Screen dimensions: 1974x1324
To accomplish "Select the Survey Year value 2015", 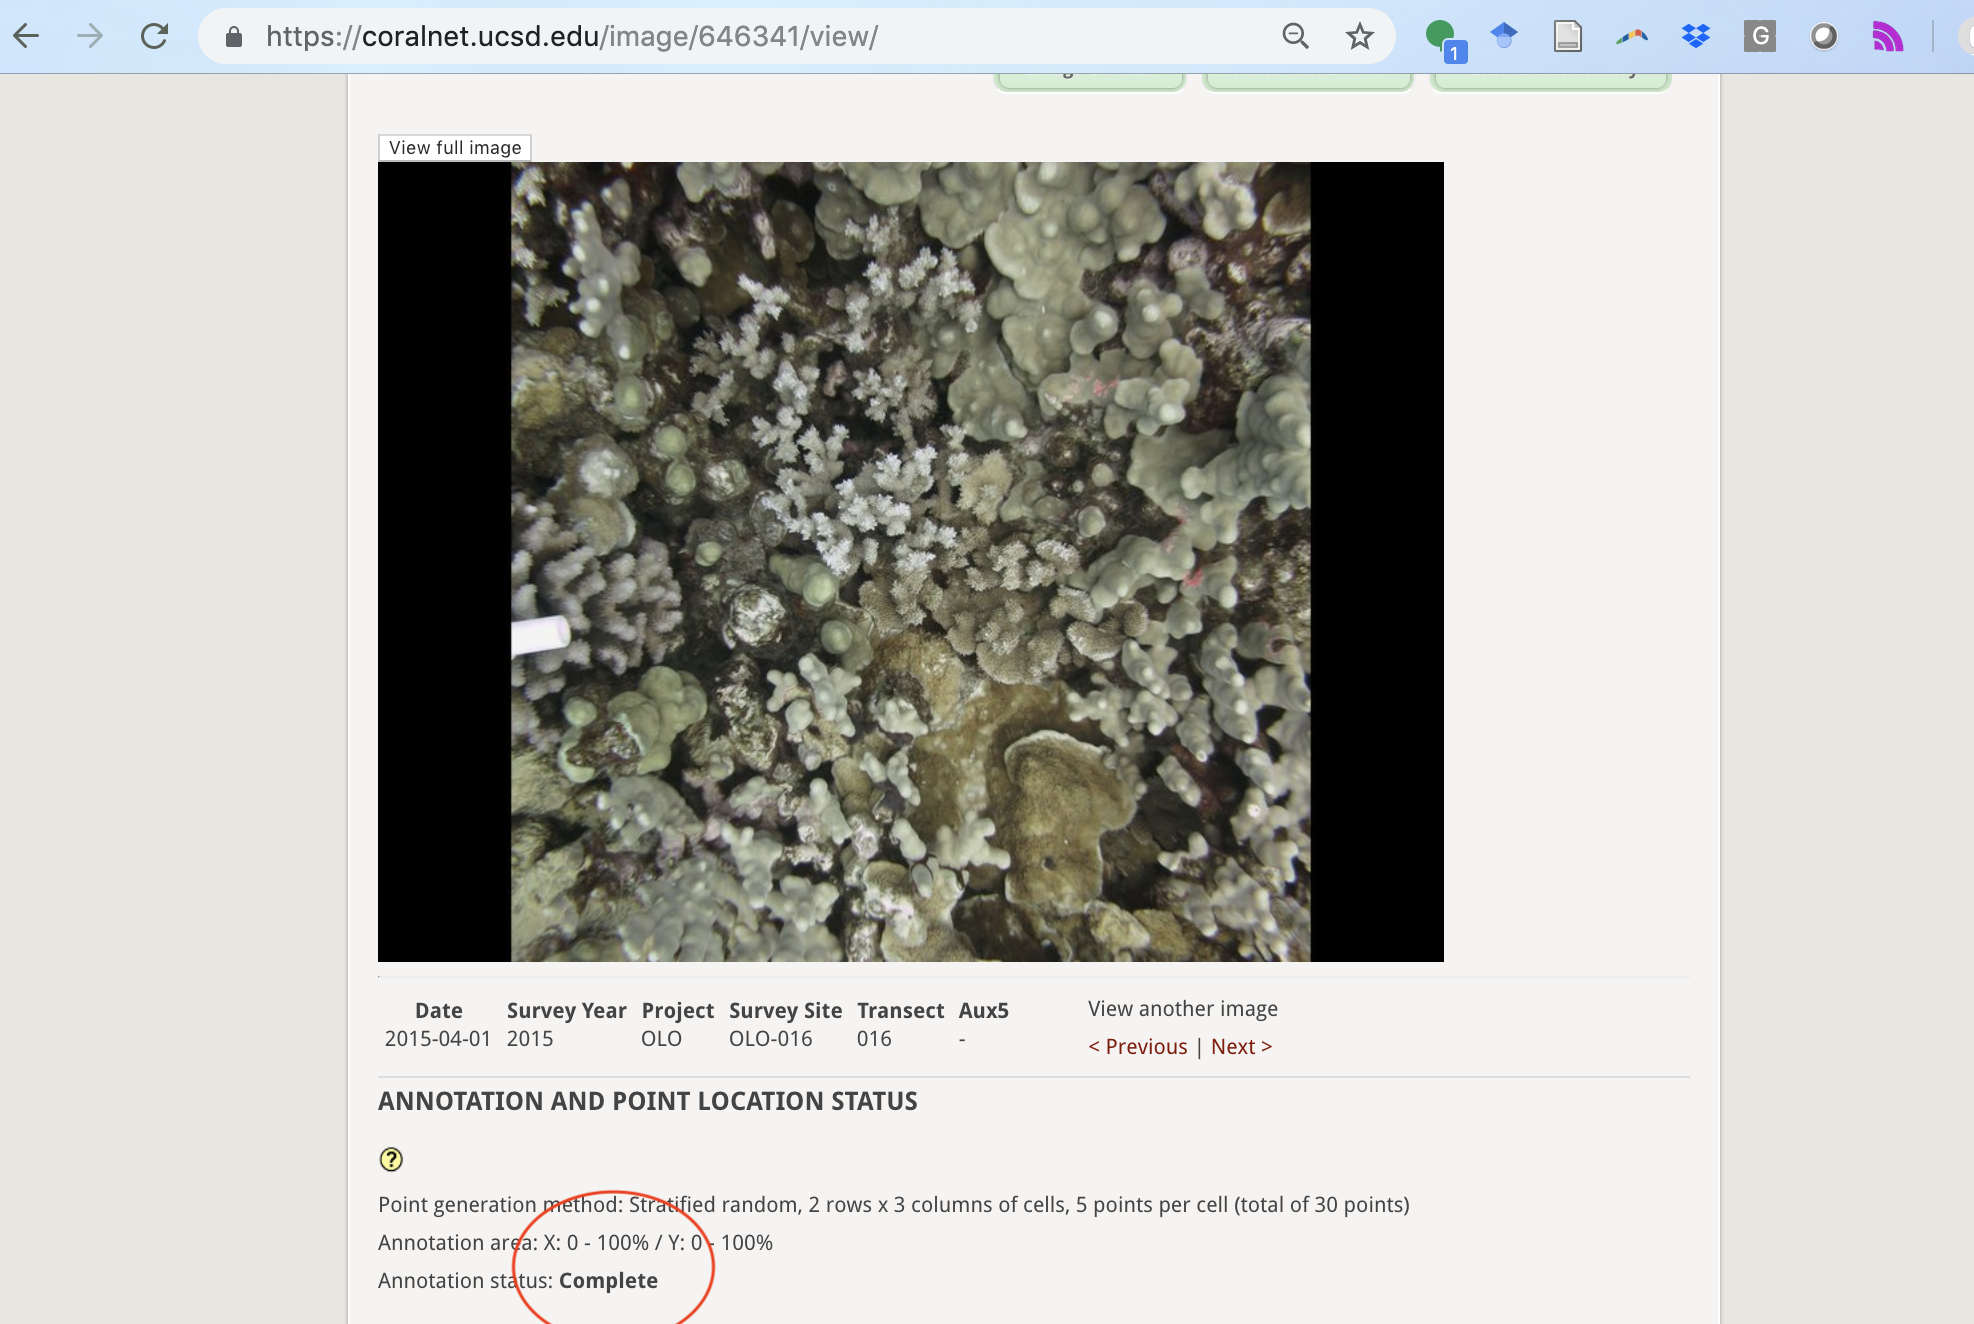I will pos(530,1039).
